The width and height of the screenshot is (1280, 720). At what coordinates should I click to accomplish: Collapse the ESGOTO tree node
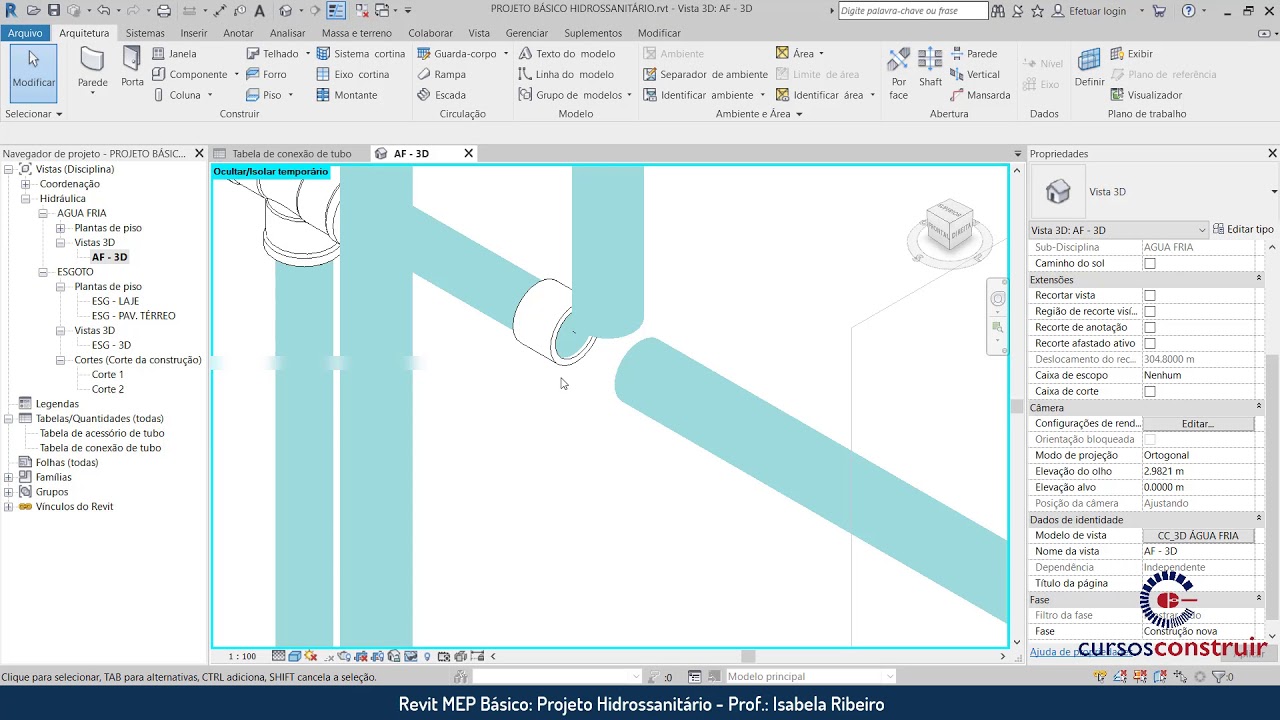pyautogui.click(x=43, y=272)
